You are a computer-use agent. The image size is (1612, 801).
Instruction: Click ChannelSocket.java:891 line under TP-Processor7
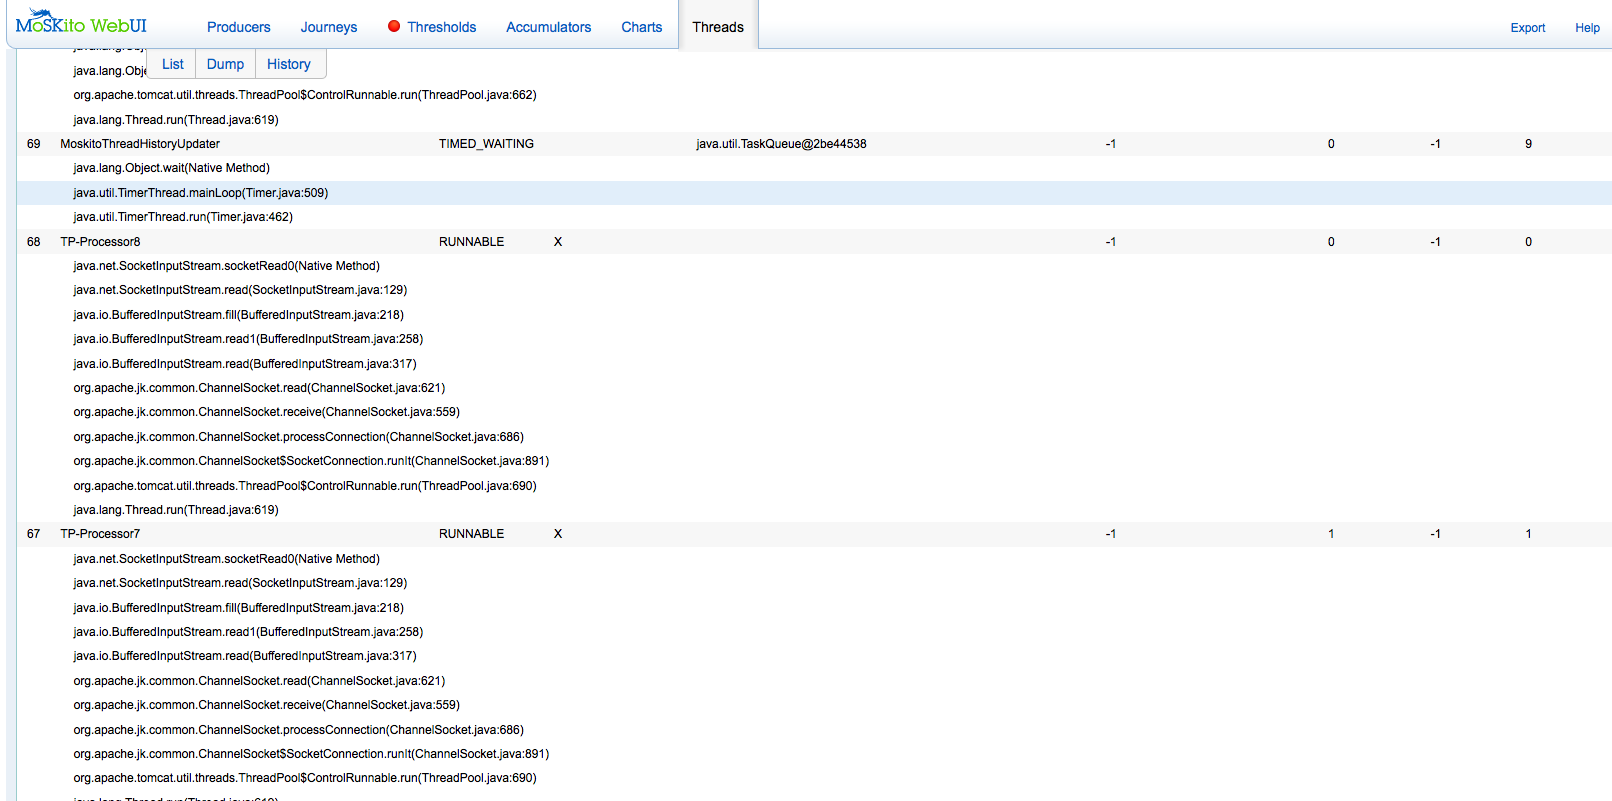click(x=311, y=754)
